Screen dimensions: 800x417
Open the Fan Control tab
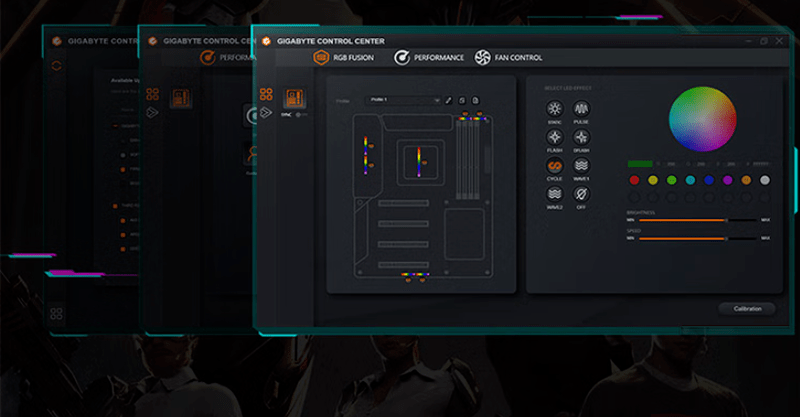click(508, 58)
